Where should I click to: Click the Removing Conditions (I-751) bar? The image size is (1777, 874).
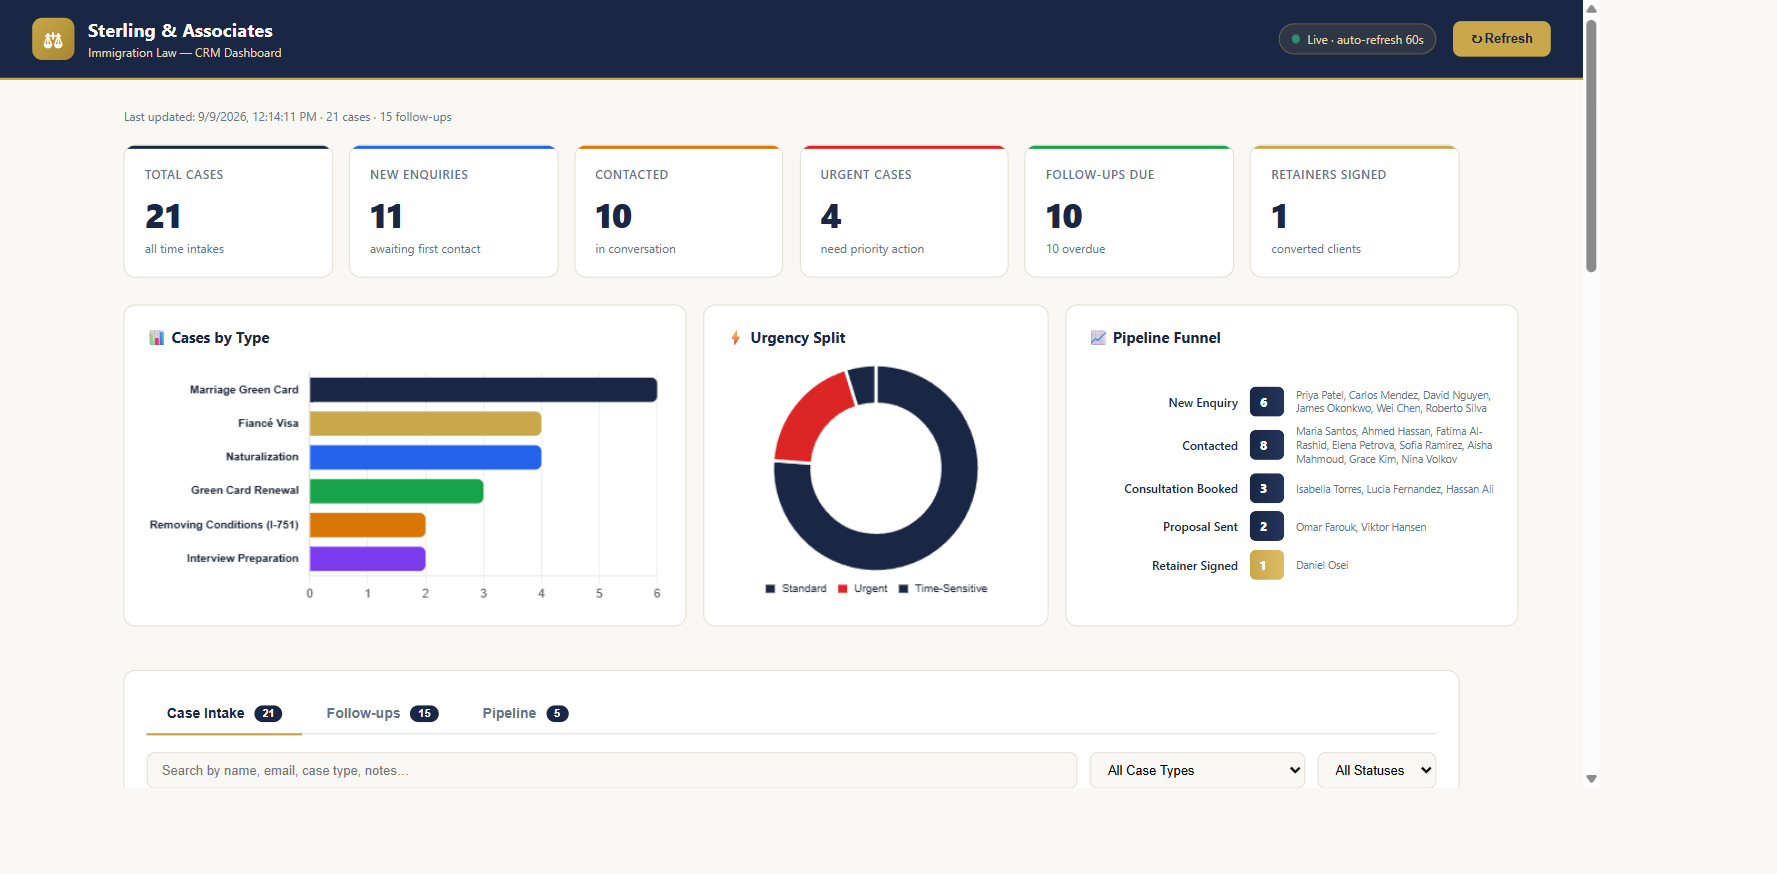point(367,525)
